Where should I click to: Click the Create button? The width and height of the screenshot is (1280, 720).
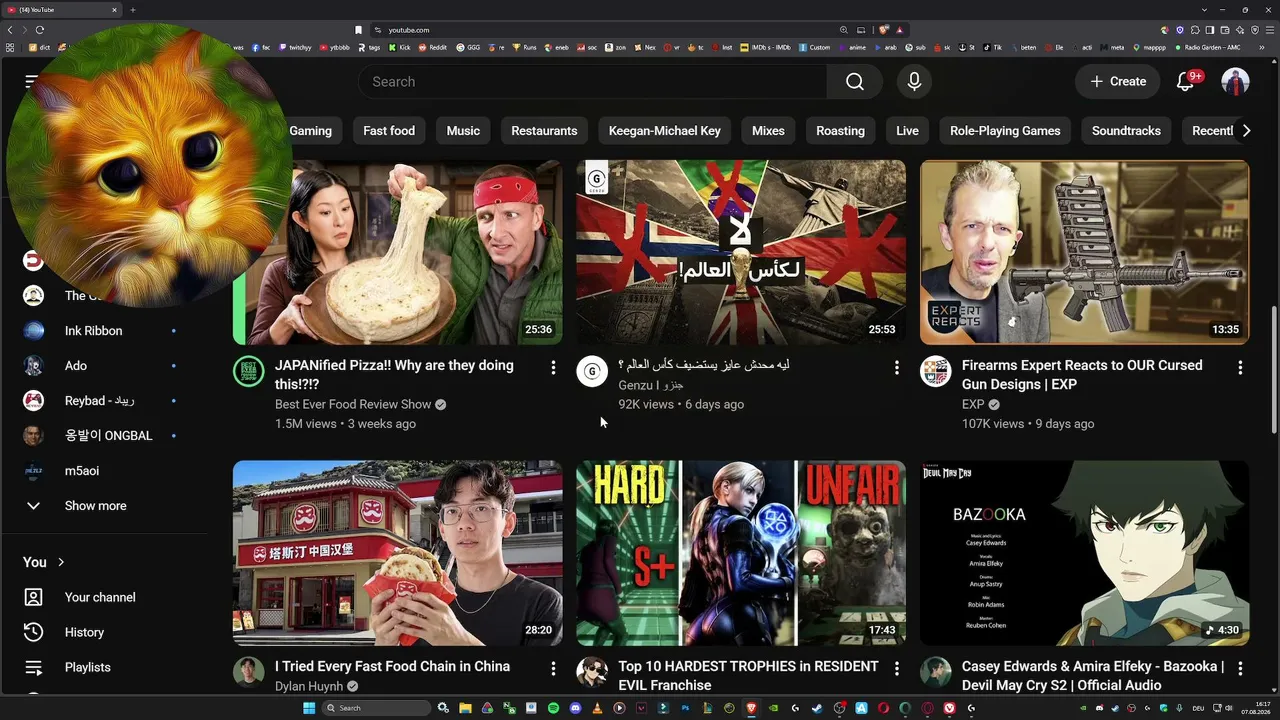1118,82
